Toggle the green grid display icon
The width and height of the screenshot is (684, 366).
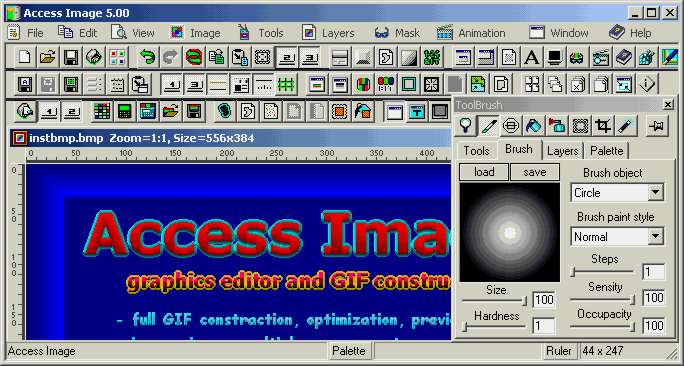[287, 84]
